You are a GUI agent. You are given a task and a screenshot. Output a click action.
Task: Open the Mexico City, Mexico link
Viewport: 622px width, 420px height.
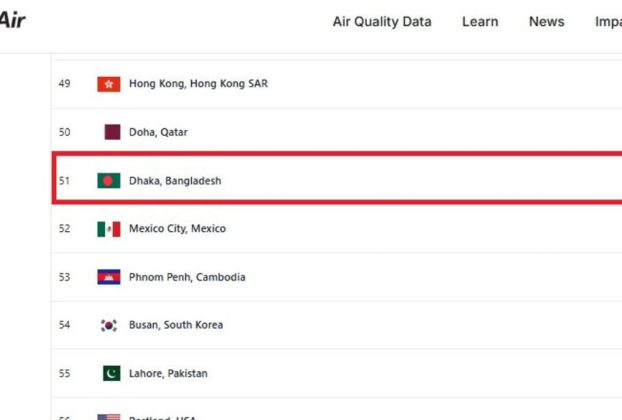(177, 228)
